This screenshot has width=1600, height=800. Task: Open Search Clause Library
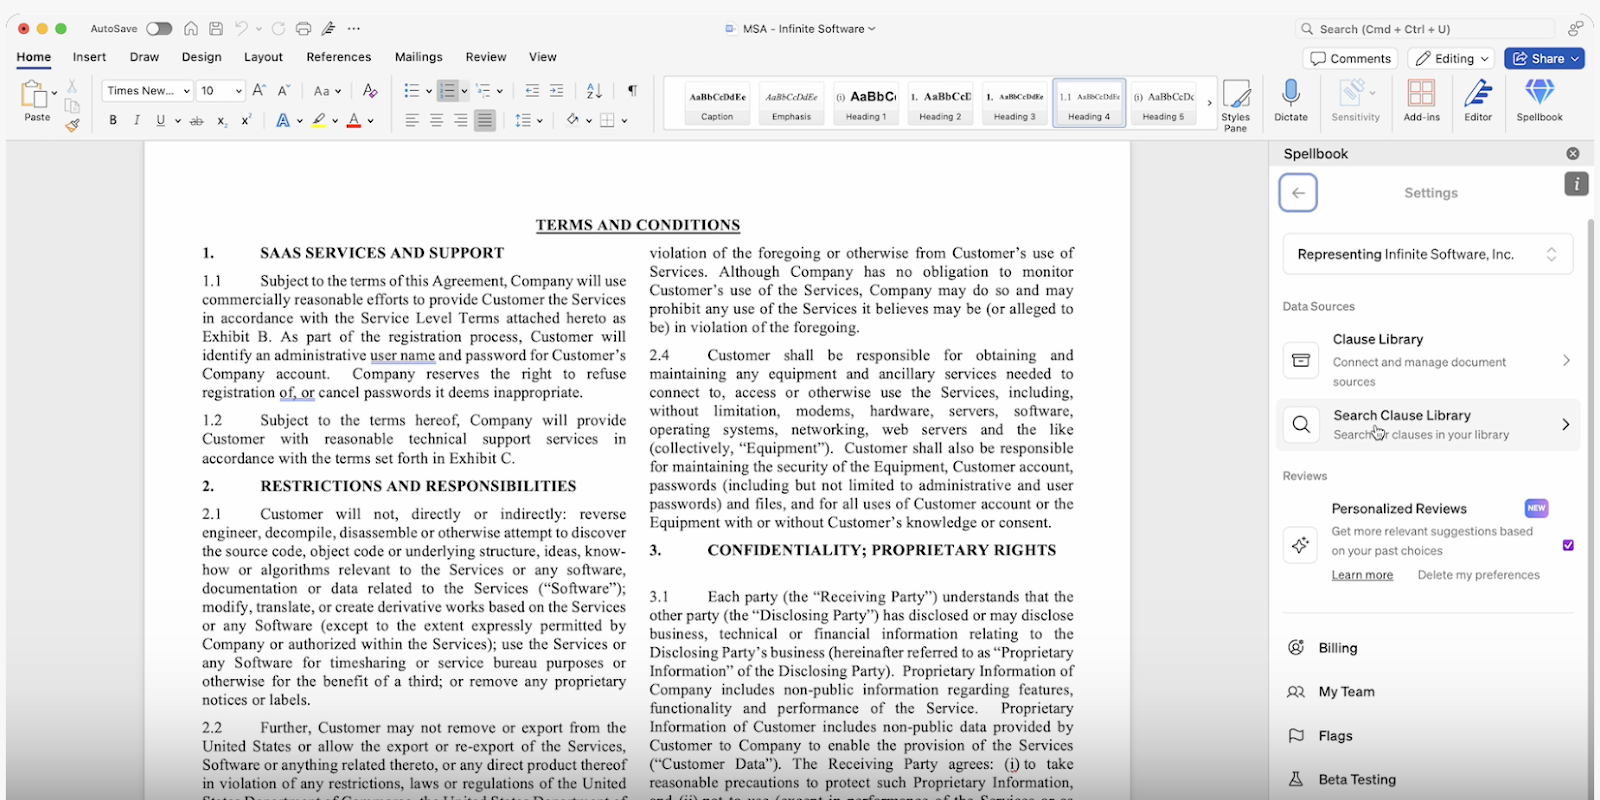pyautogui.click(x=1428, y=425)
